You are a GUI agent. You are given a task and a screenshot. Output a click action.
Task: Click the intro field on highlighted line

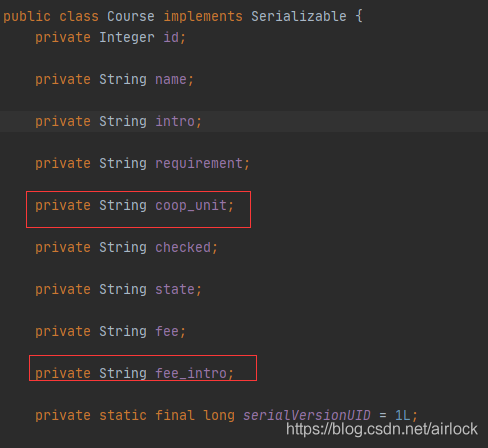coord(175,121)
